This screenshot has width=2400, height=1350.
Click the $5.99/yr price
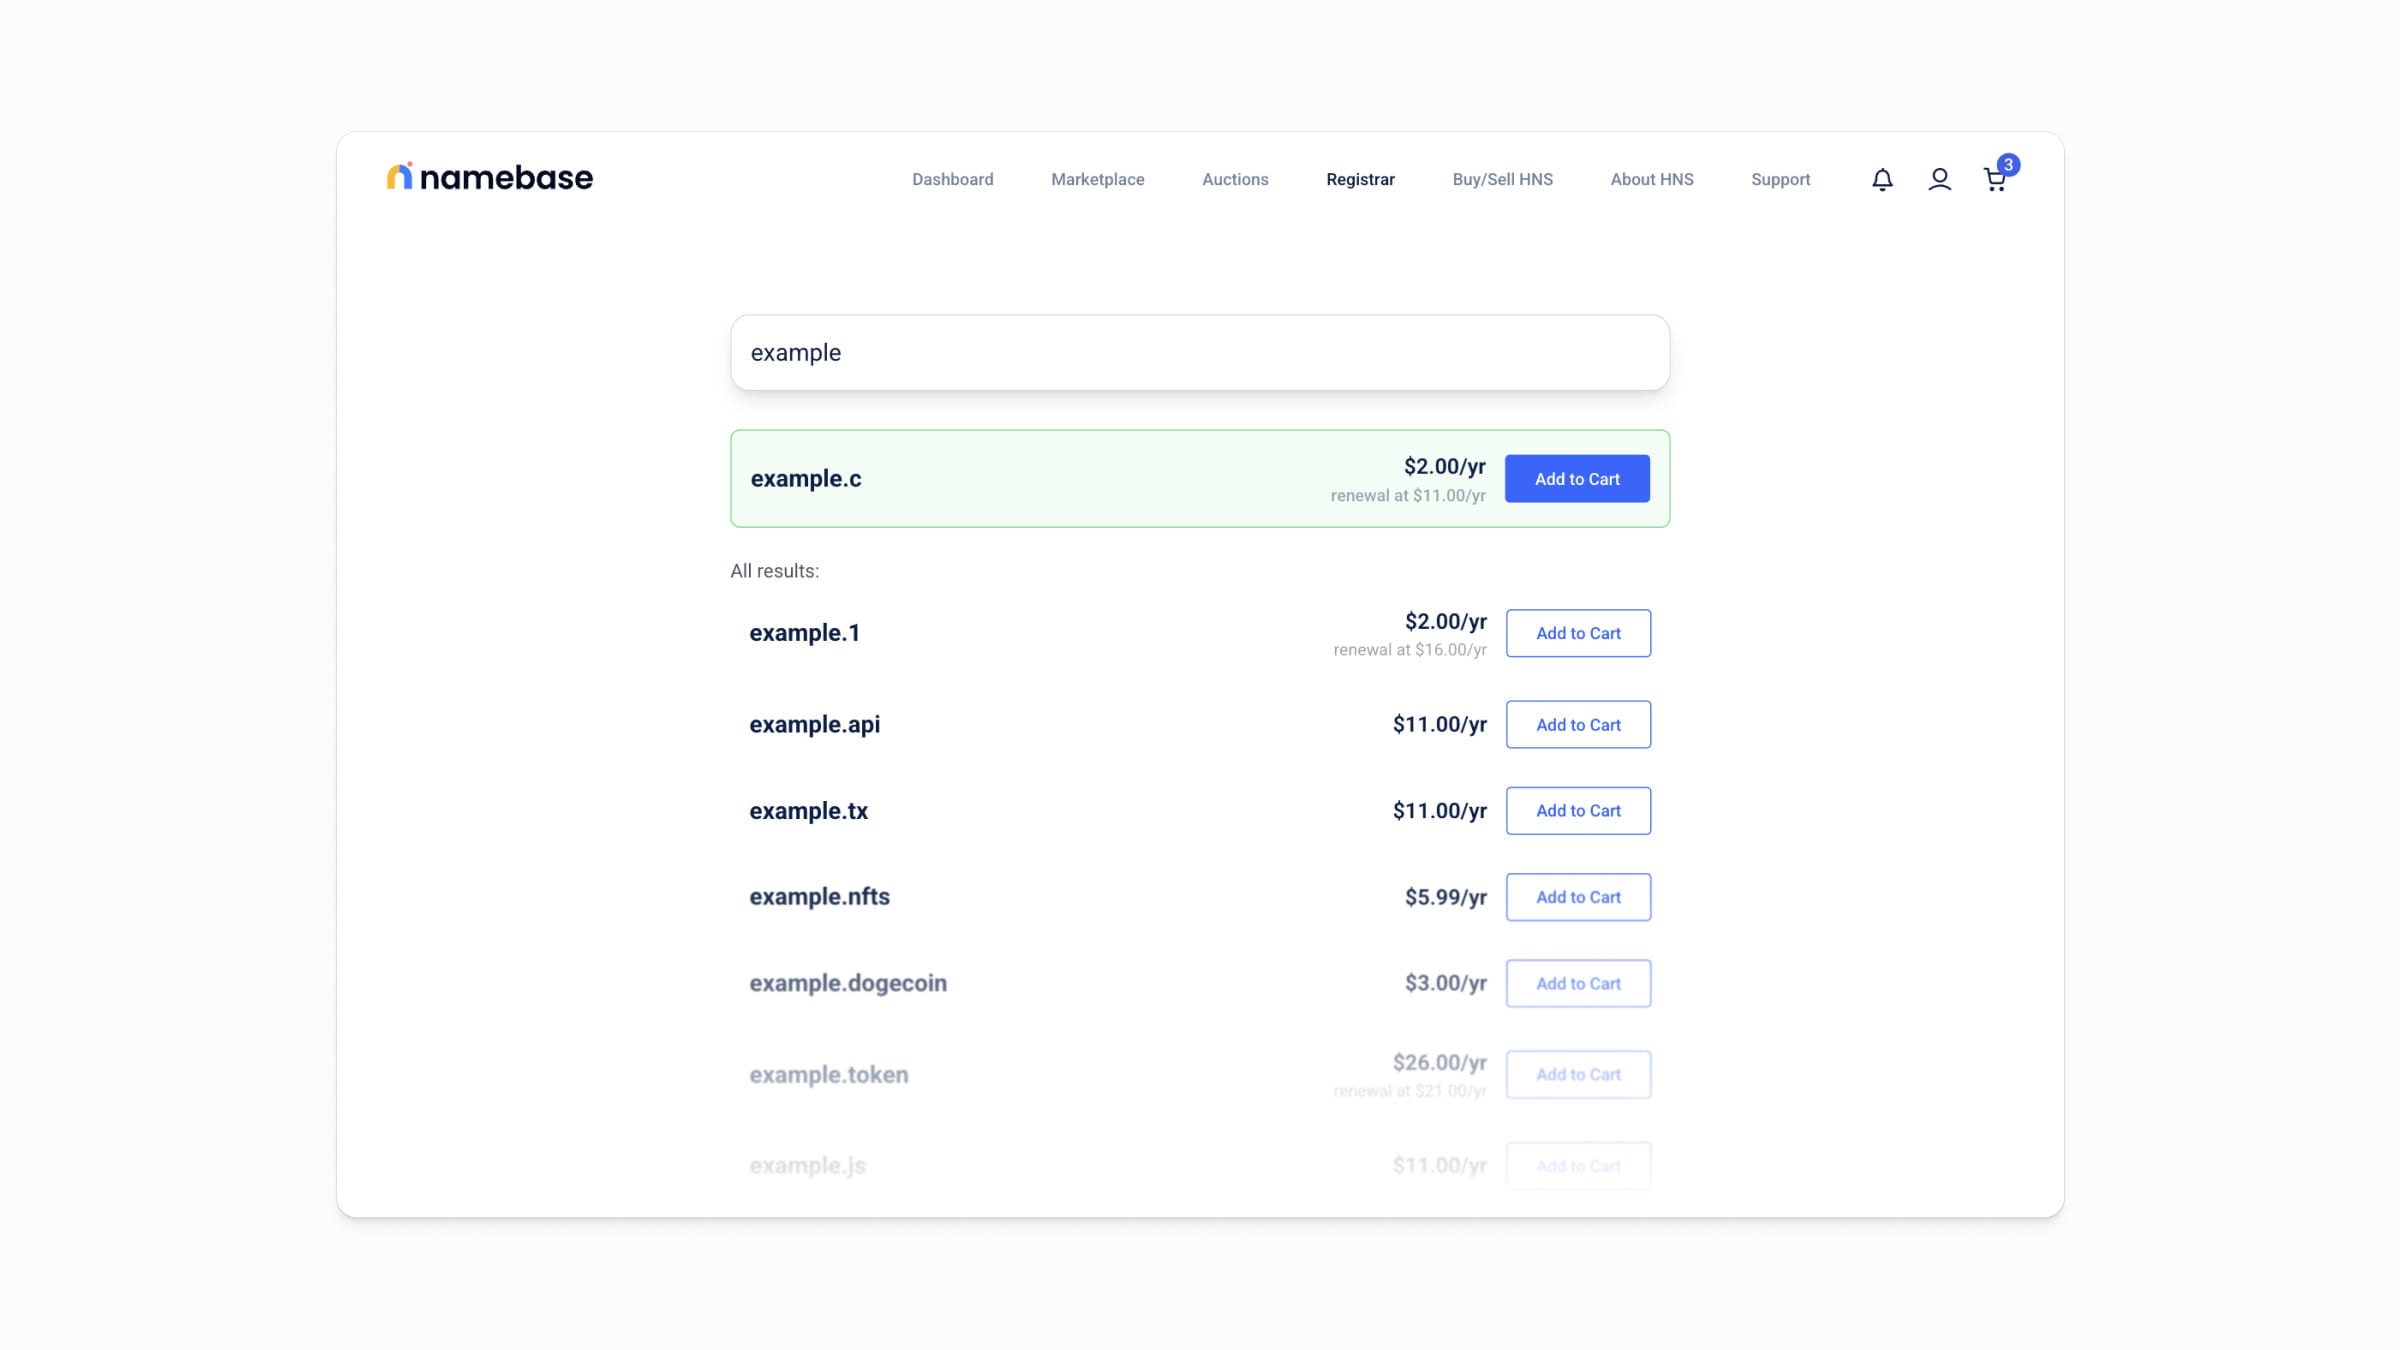click(x=1445, y=897)
